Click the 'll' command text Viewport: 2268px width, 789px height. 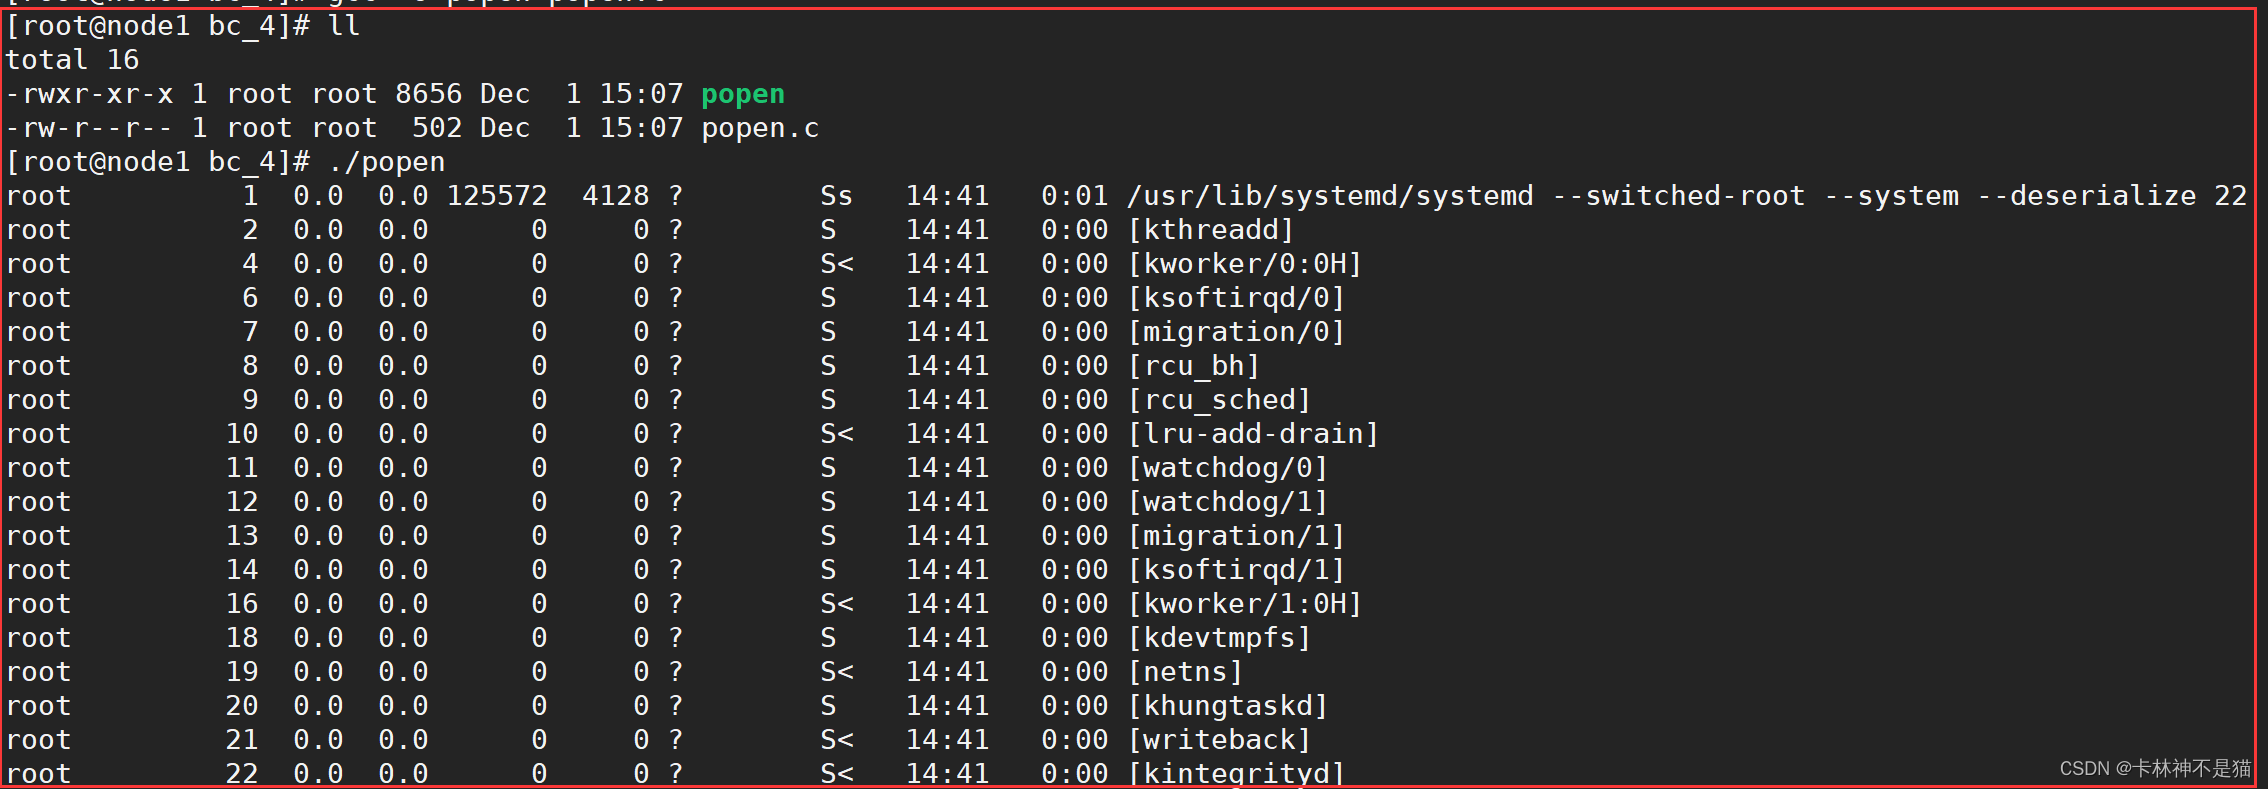pyautogui.click(x=344, y=26)
